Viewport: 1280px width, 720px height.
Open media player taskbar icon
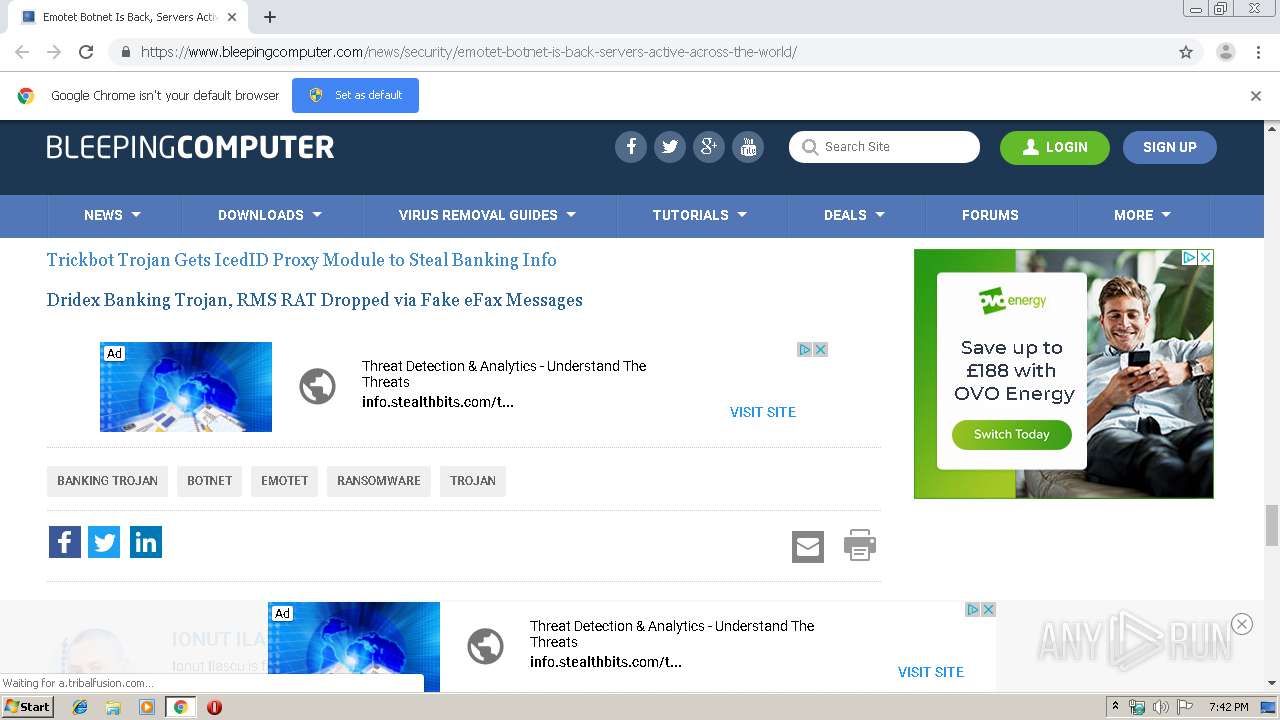tap(147, 707)
